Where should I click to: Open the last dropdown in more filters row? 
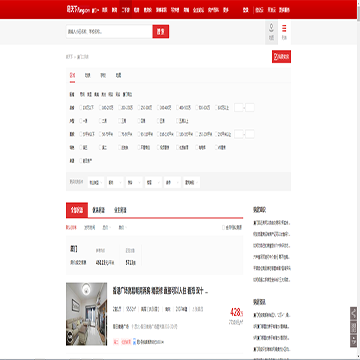click(x=192, y=182)
